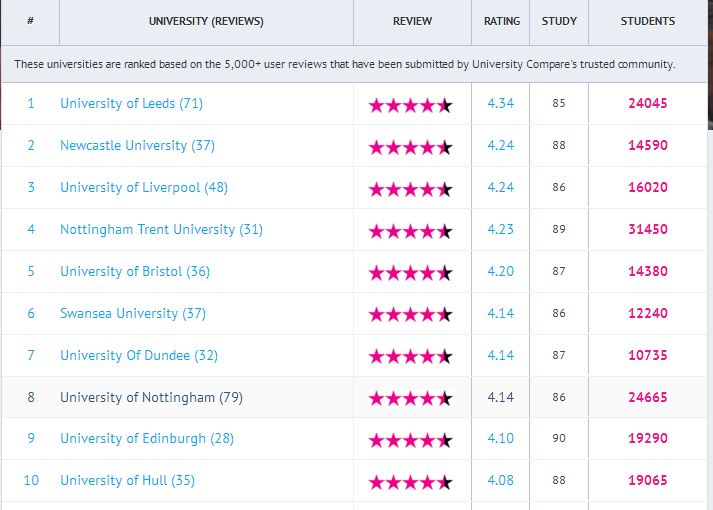Select the star rating for University of Nottingham
Image resolution: width=713 pixels, height=510 pixels.
tap(411, 399)
